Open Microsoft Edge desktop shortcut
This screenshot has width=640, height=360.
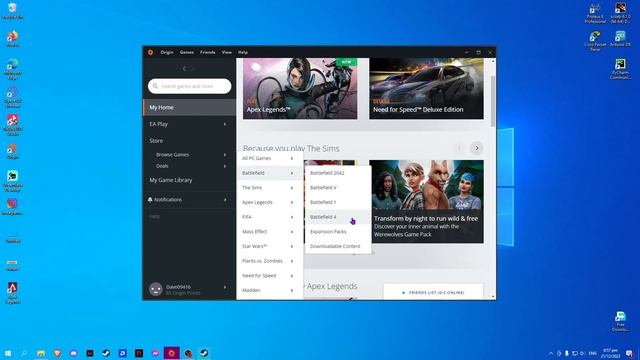[12, 69]
